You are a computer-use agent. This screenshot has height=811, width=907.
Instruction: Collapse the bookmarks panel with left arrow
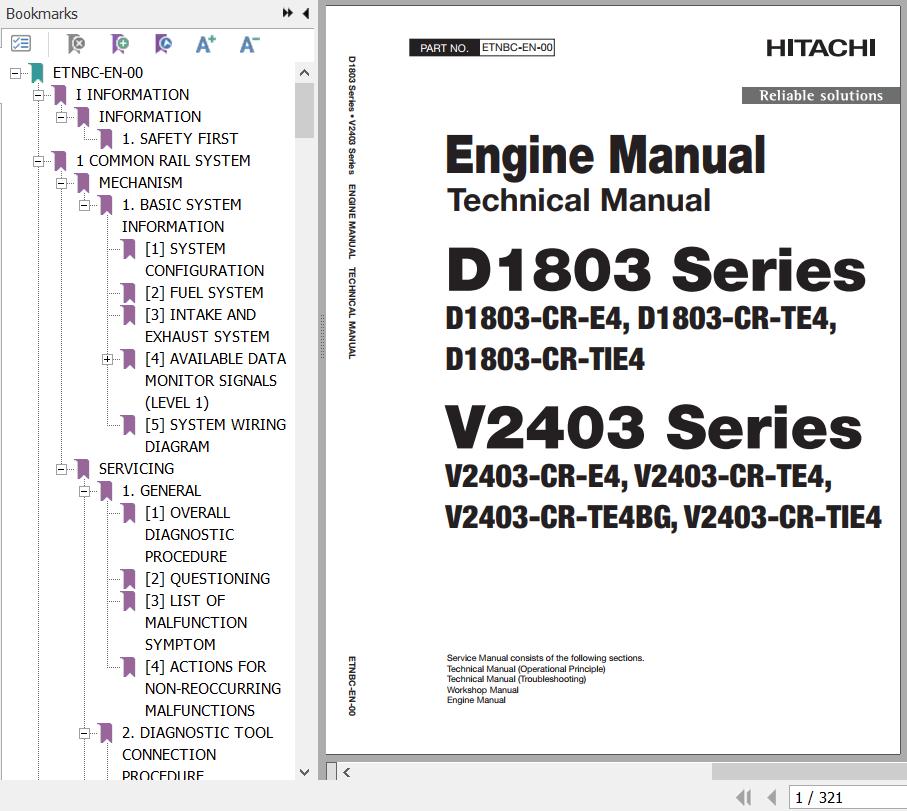click(x=306, y=13)
